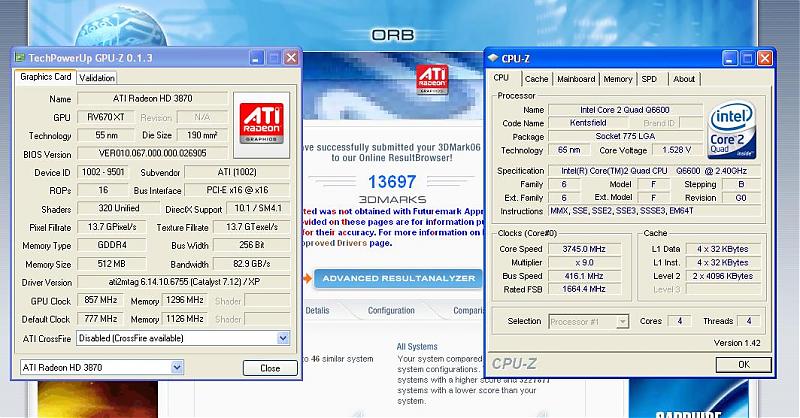The width and height of the screenshot is (800, 418).
Task: Click the processor name Intel Core 2 Quad Q6600
Action: [624, 110]
